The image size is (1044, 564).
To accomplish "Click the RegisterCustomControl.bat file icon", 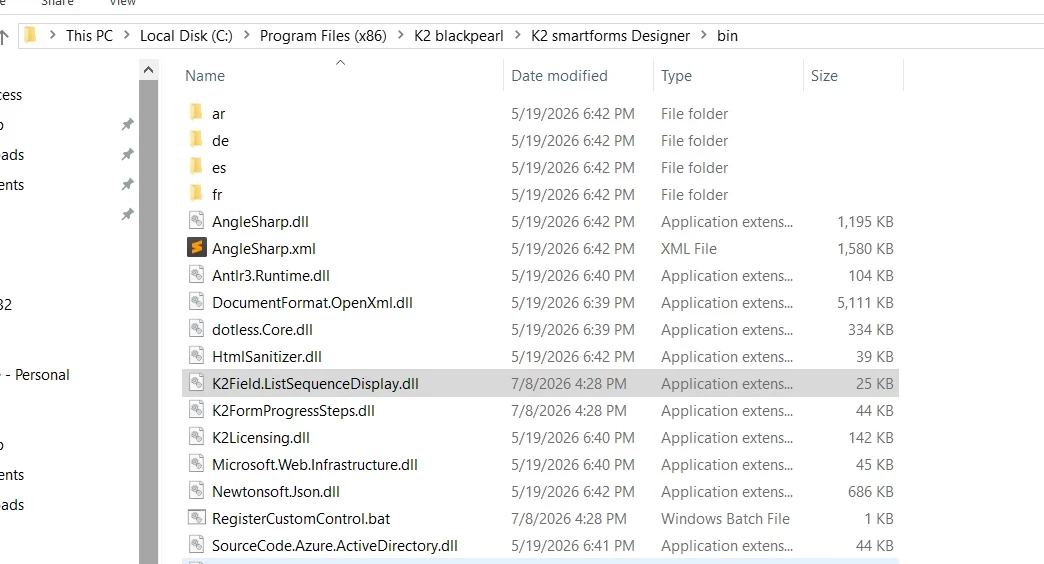I will click(196, 517).
